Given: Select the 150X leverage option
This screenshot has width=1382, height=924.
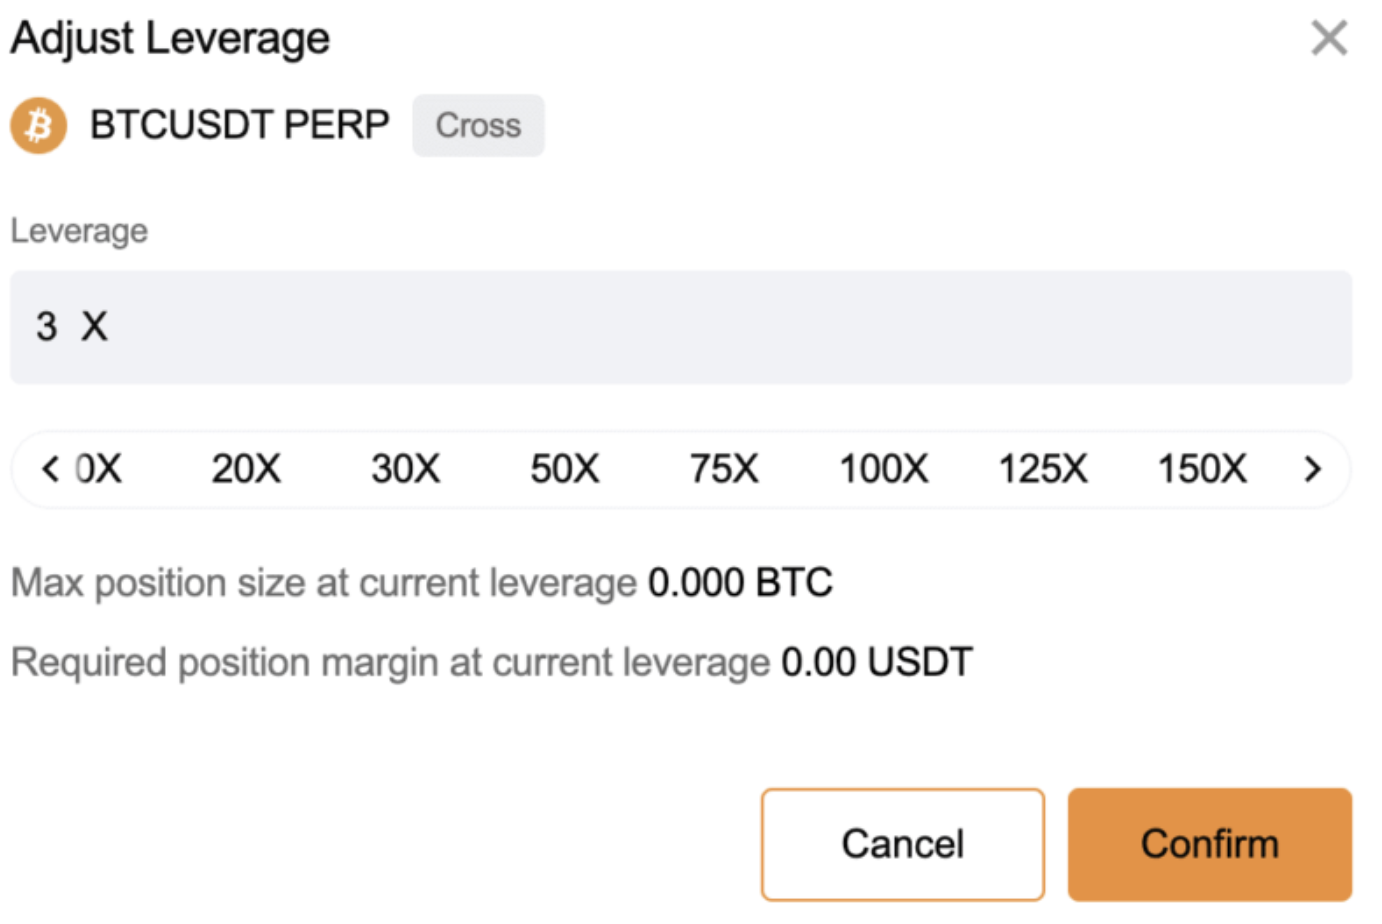Looking at the screenshot, I should coord(1202,469).
